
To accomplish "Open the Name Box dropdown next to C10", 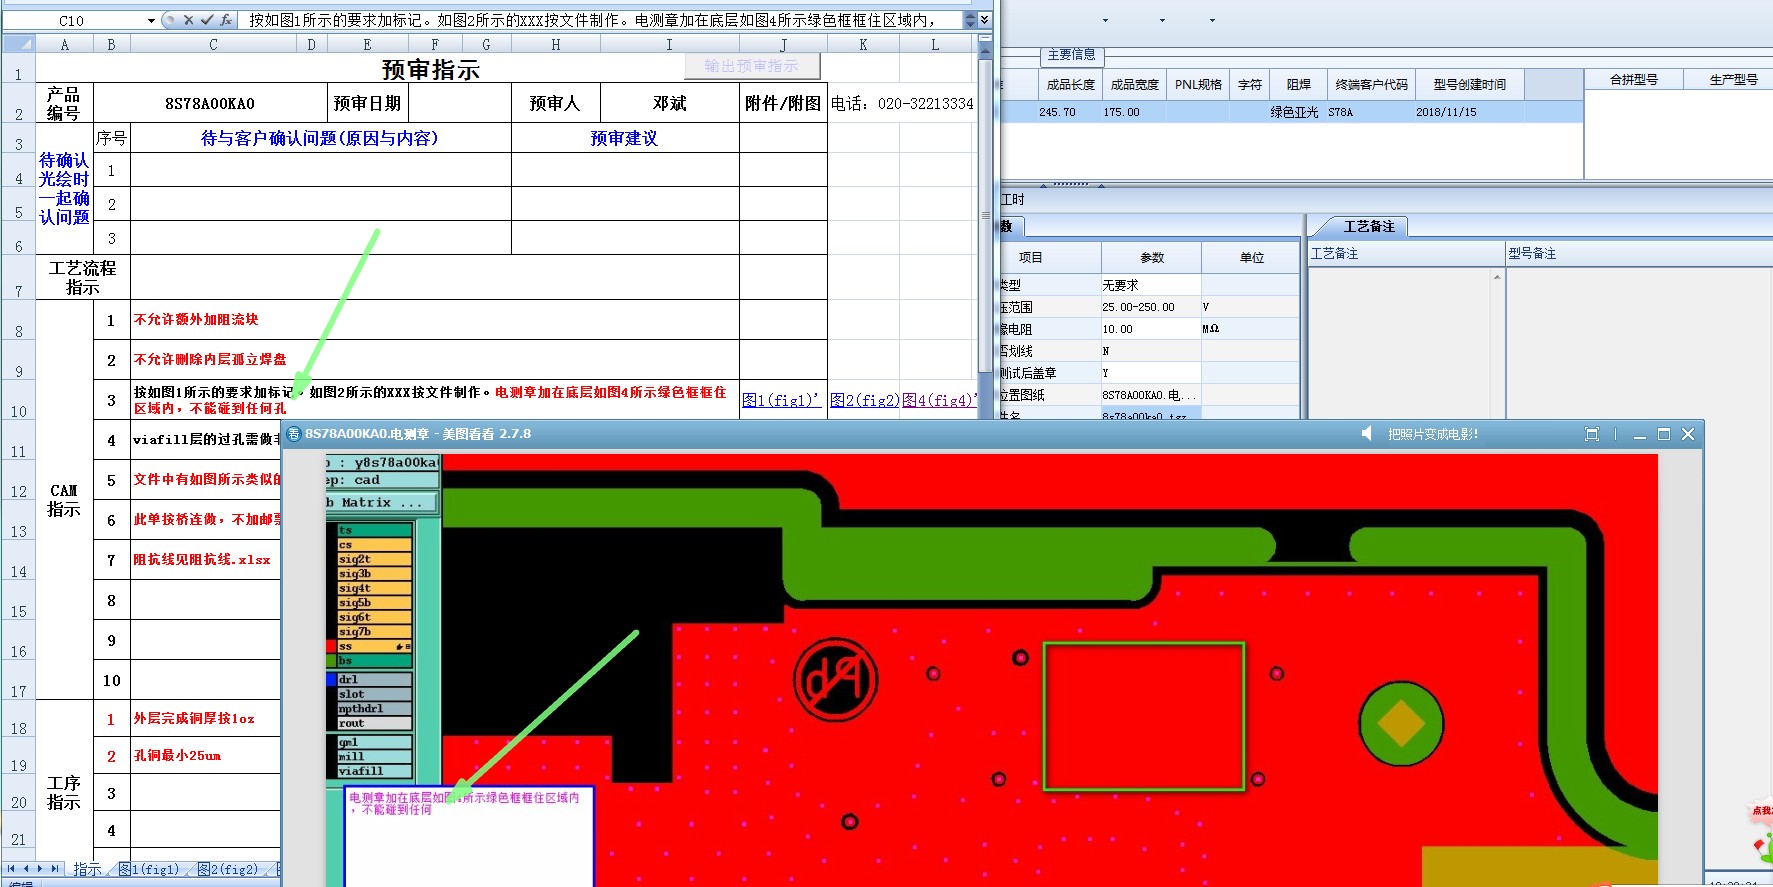I will tap(151, 20).
